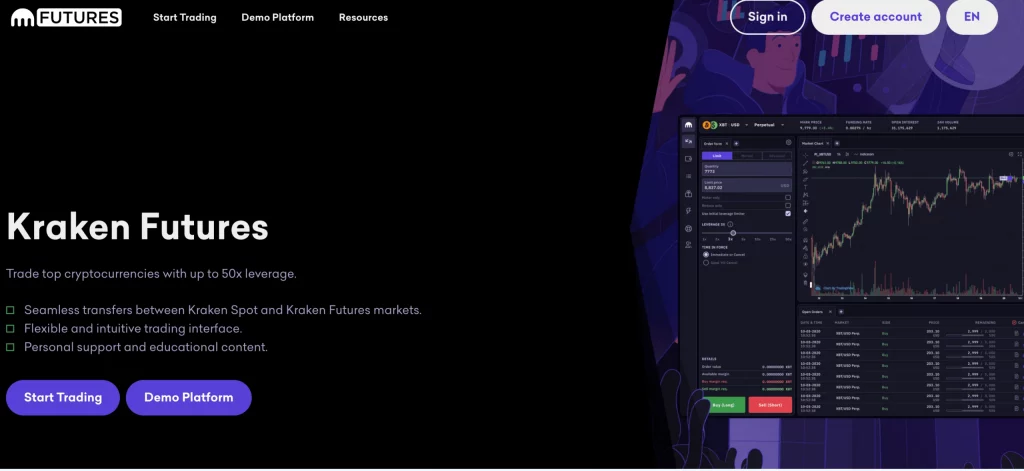1024x471 pixels.
Task: Click plus icon beside Order form tab
Action: point(736,142)
